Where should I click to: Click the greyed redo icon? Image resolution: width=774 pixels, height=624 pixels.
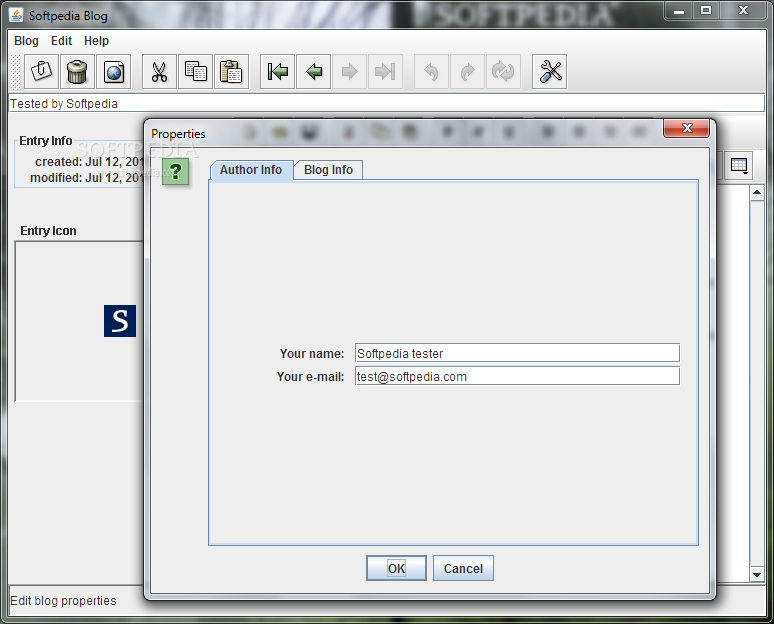(467, 72)
